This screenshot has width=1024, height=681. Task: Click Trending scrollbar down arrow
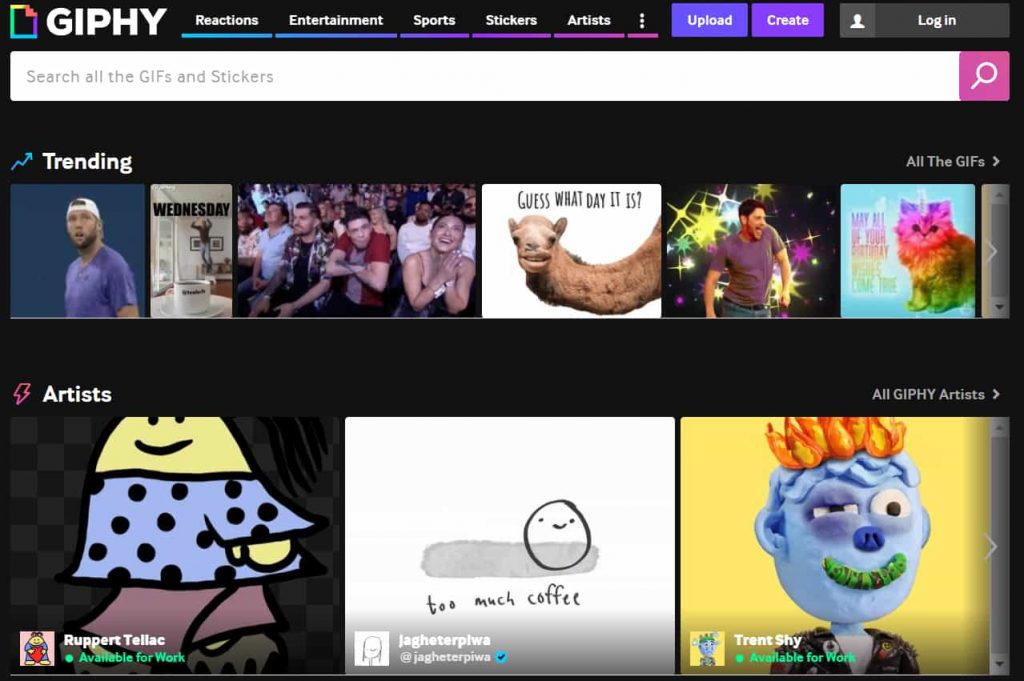(999, 308)
